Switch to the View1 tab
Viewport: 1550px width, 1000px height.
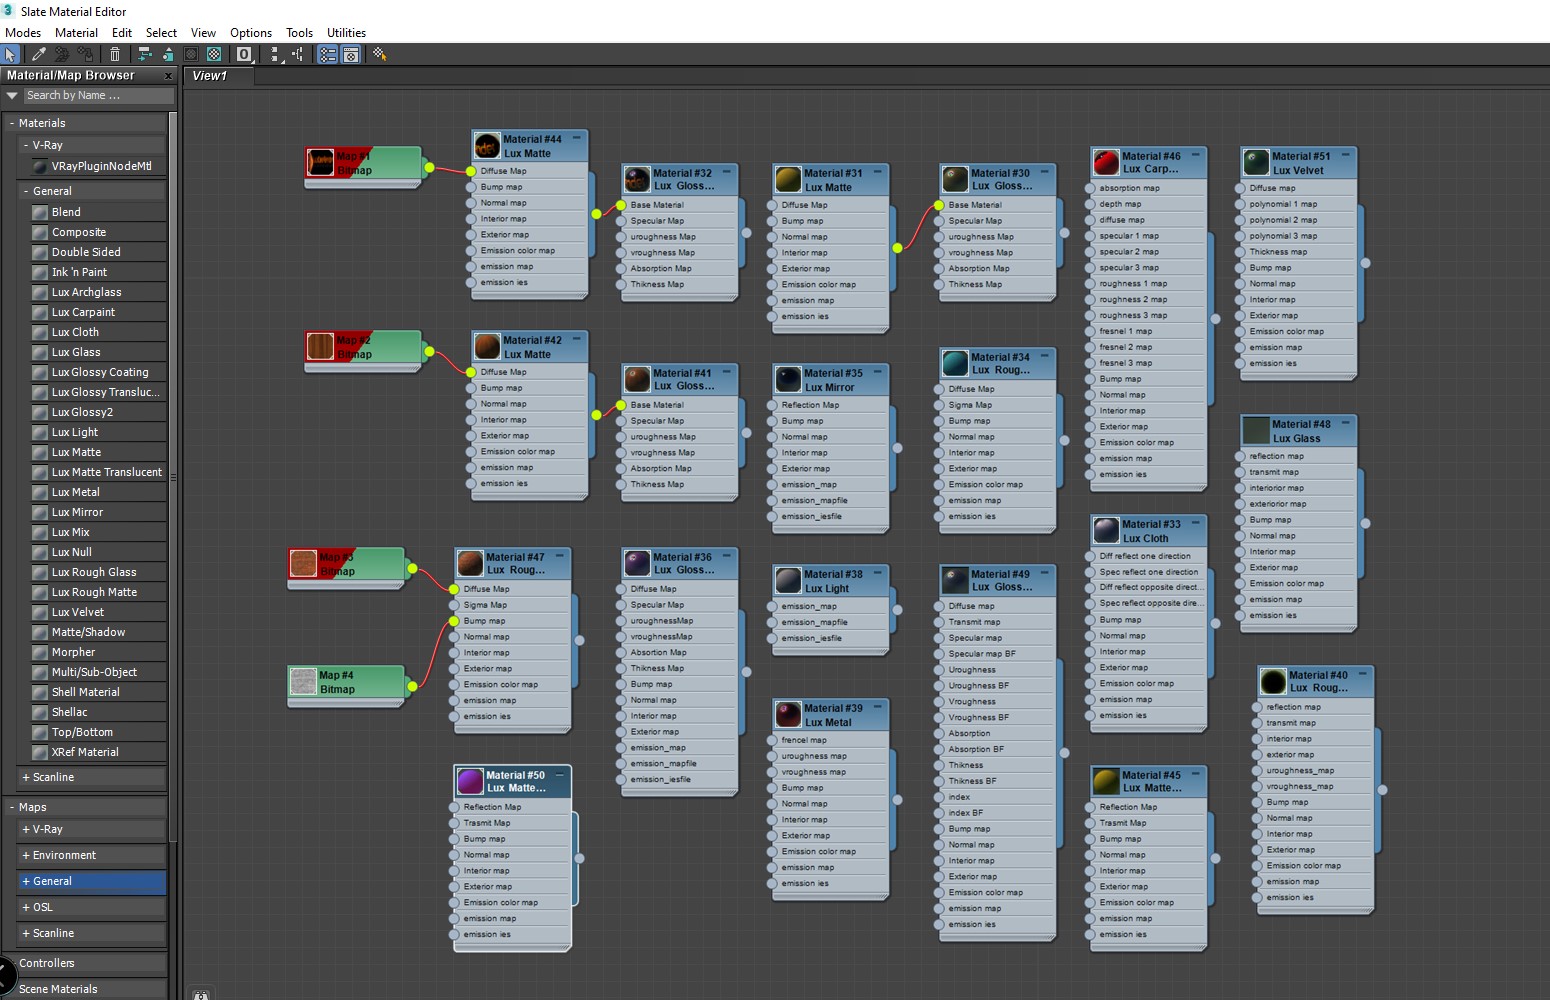[x=209, y=76]
